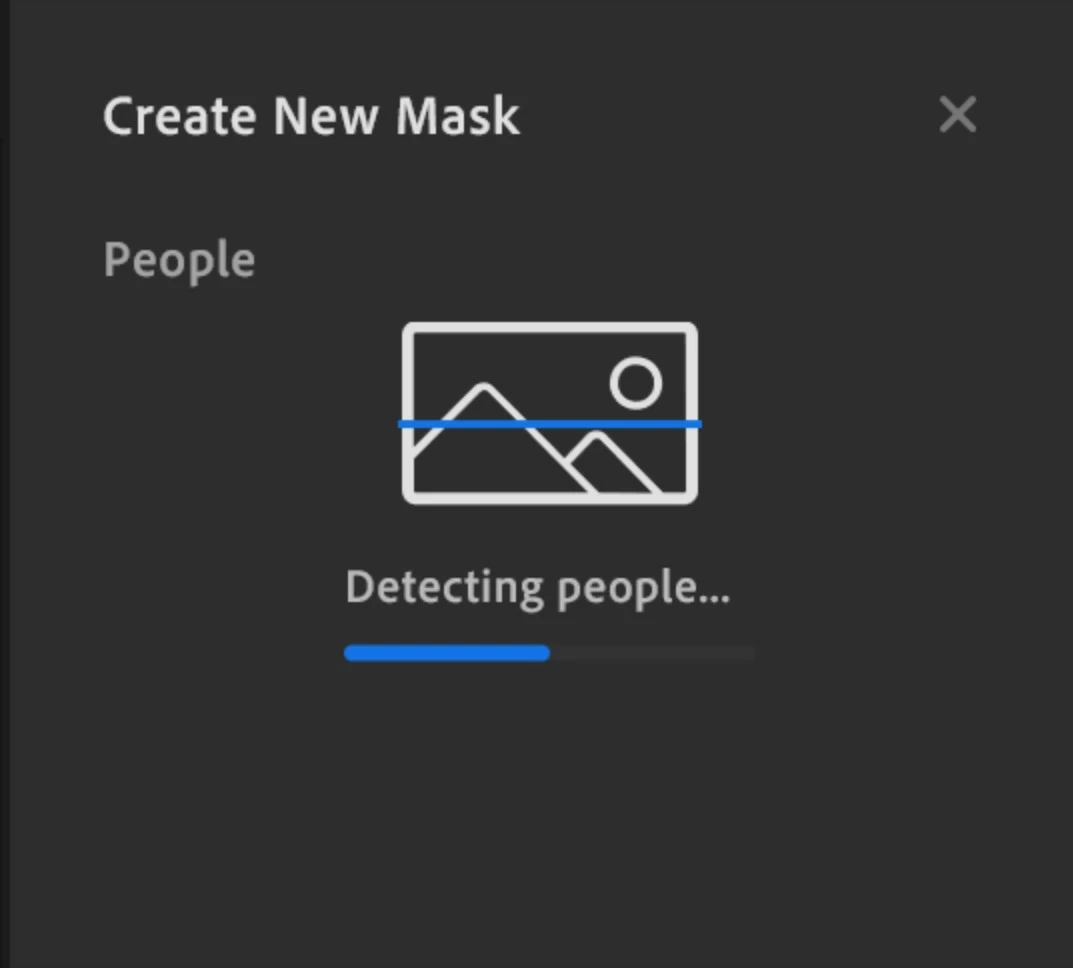
Task: Click the large mountain peak in the icon
Action: (484, 392)
